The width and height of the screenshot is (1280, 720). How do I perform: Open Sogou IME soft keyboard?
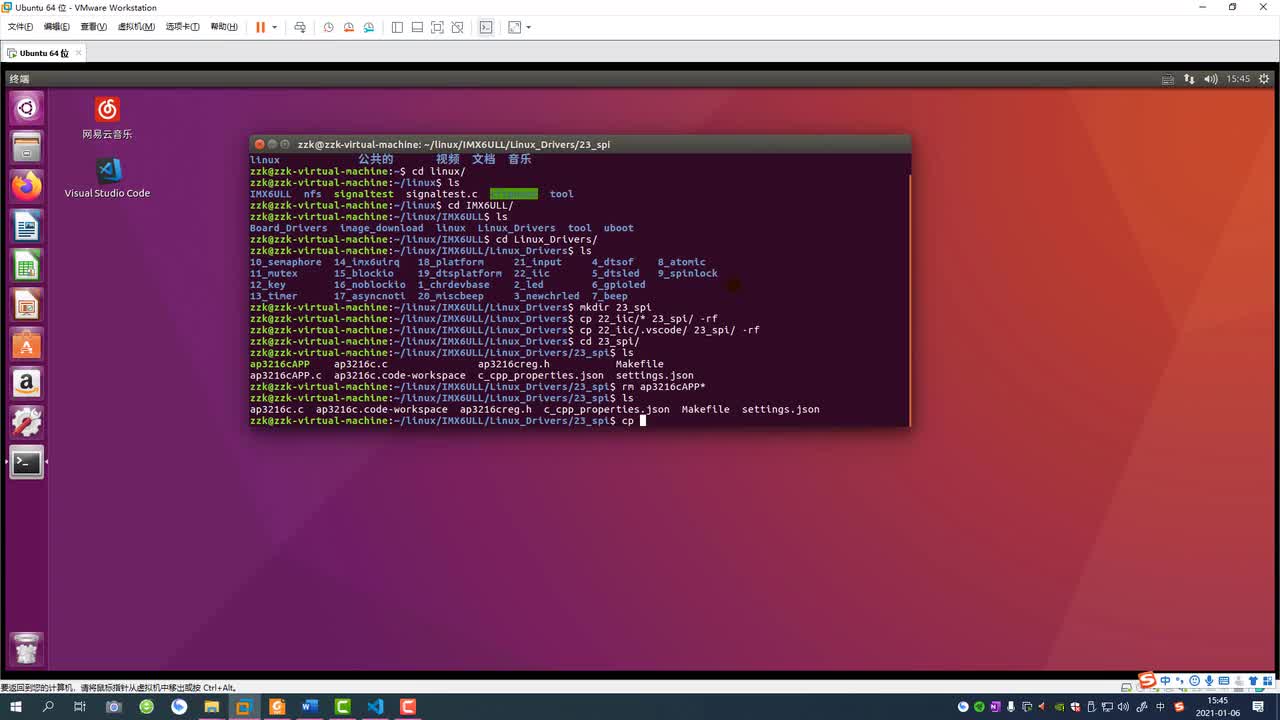[1225, 681]
